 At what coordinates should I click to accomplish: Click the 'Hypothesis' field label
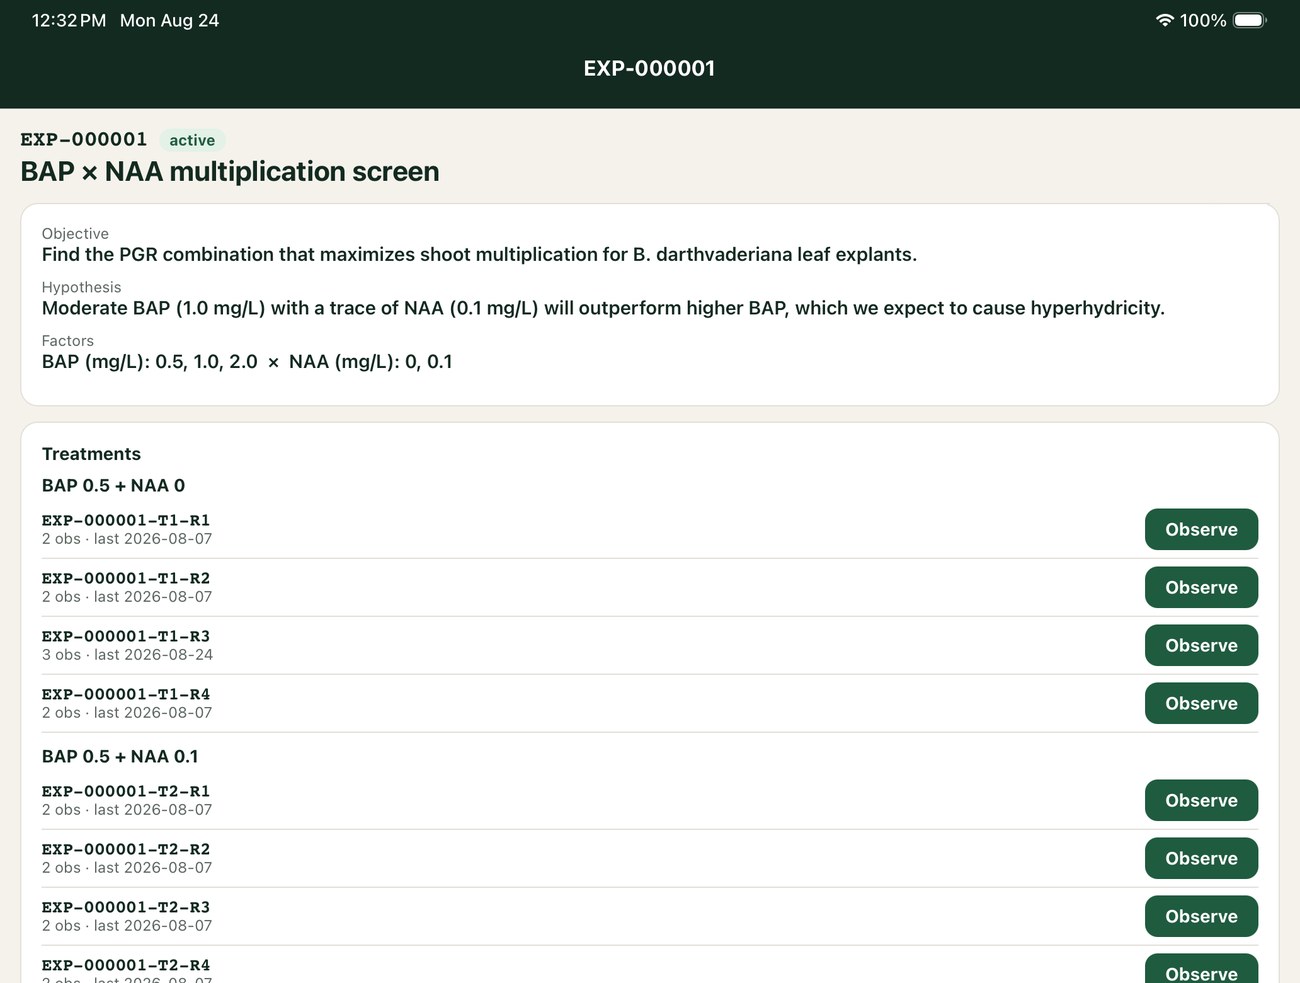tap(81, 287)
